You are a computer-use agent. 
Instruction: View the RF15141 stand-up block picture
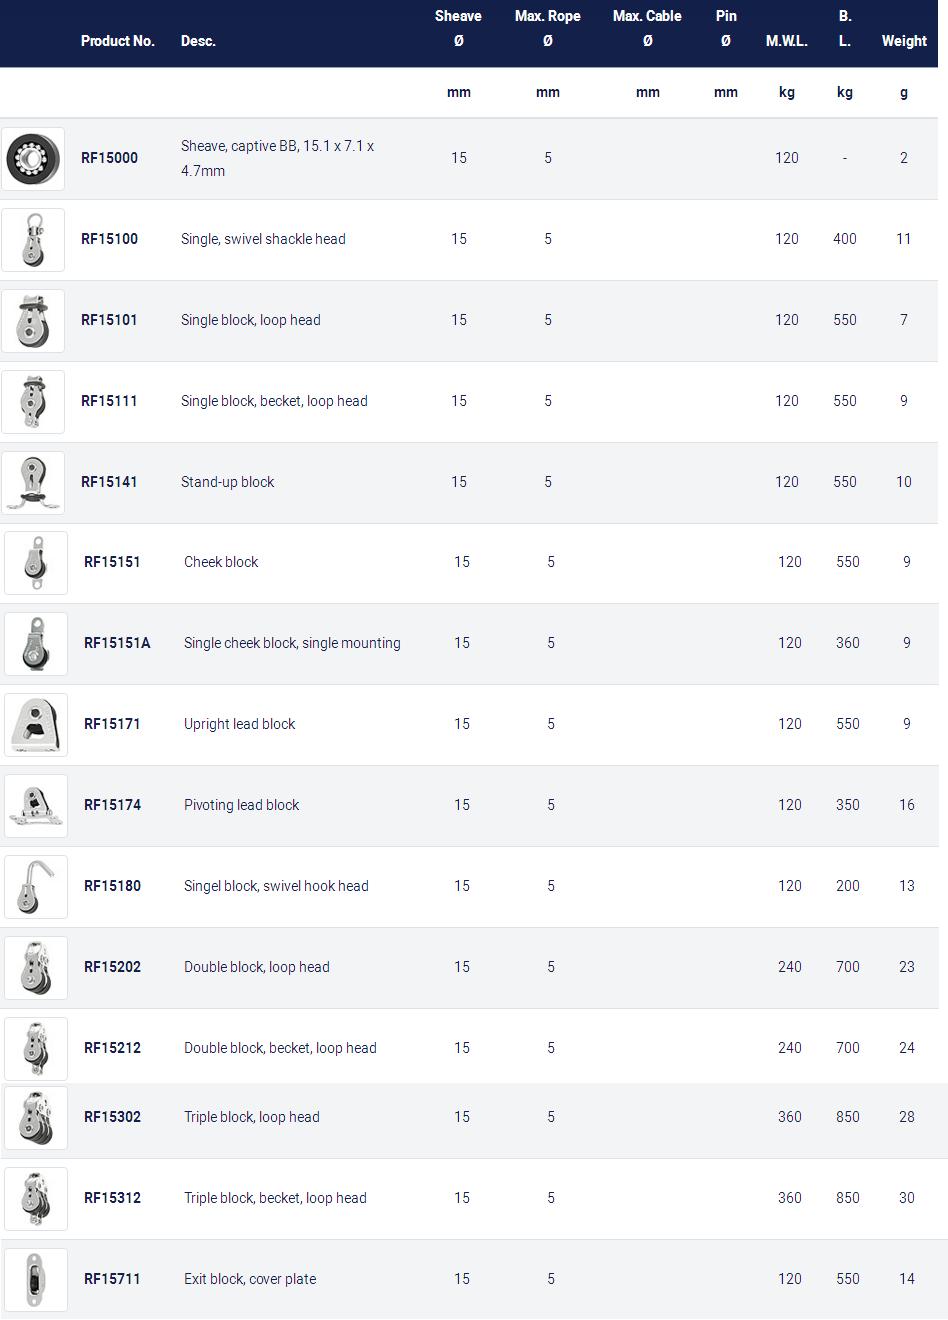[33, 483]
